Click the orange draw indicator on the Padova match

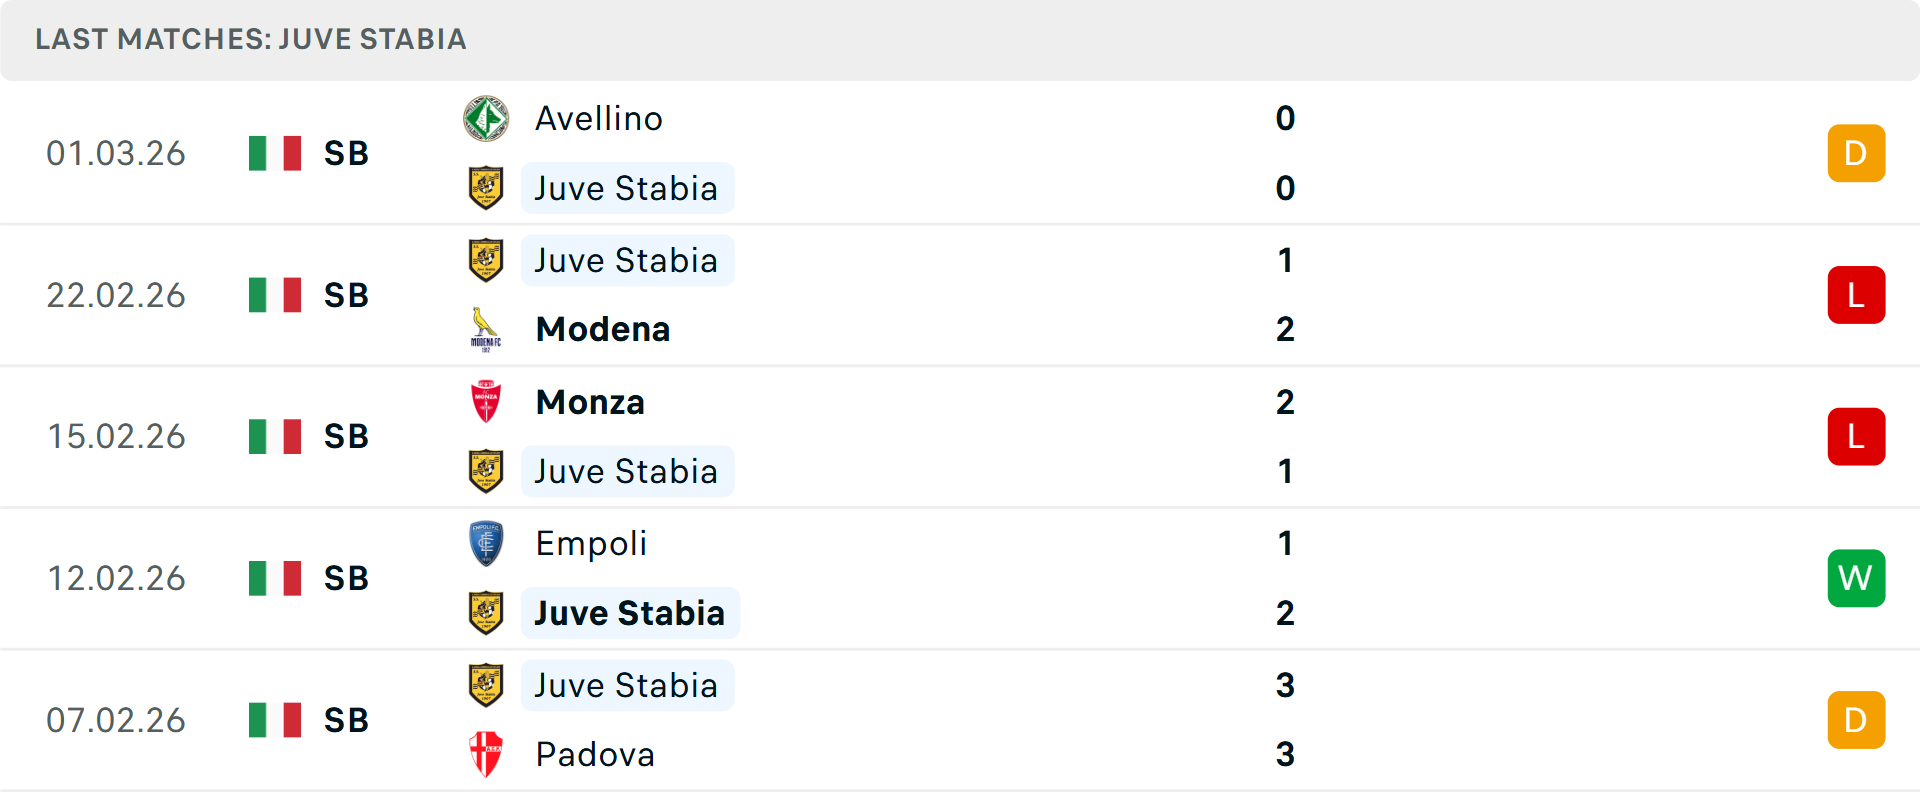pyautogui.click(x=1856, y=719)
